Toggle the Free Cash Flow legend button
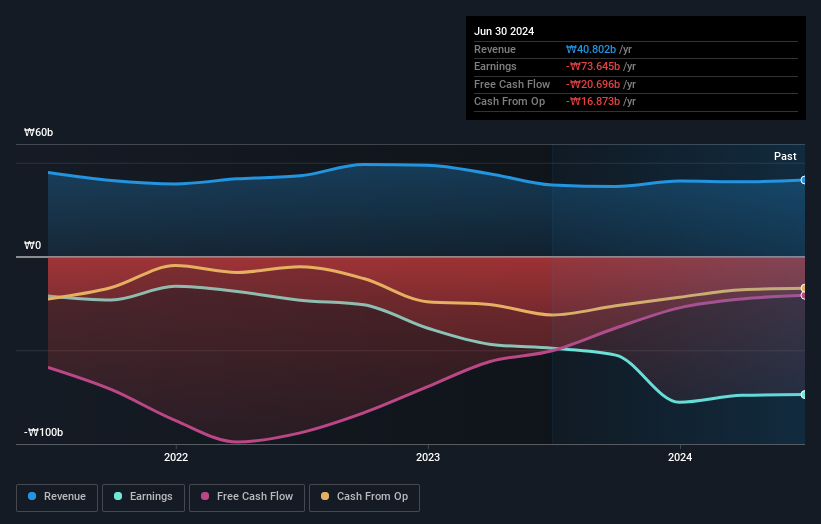 247,497
